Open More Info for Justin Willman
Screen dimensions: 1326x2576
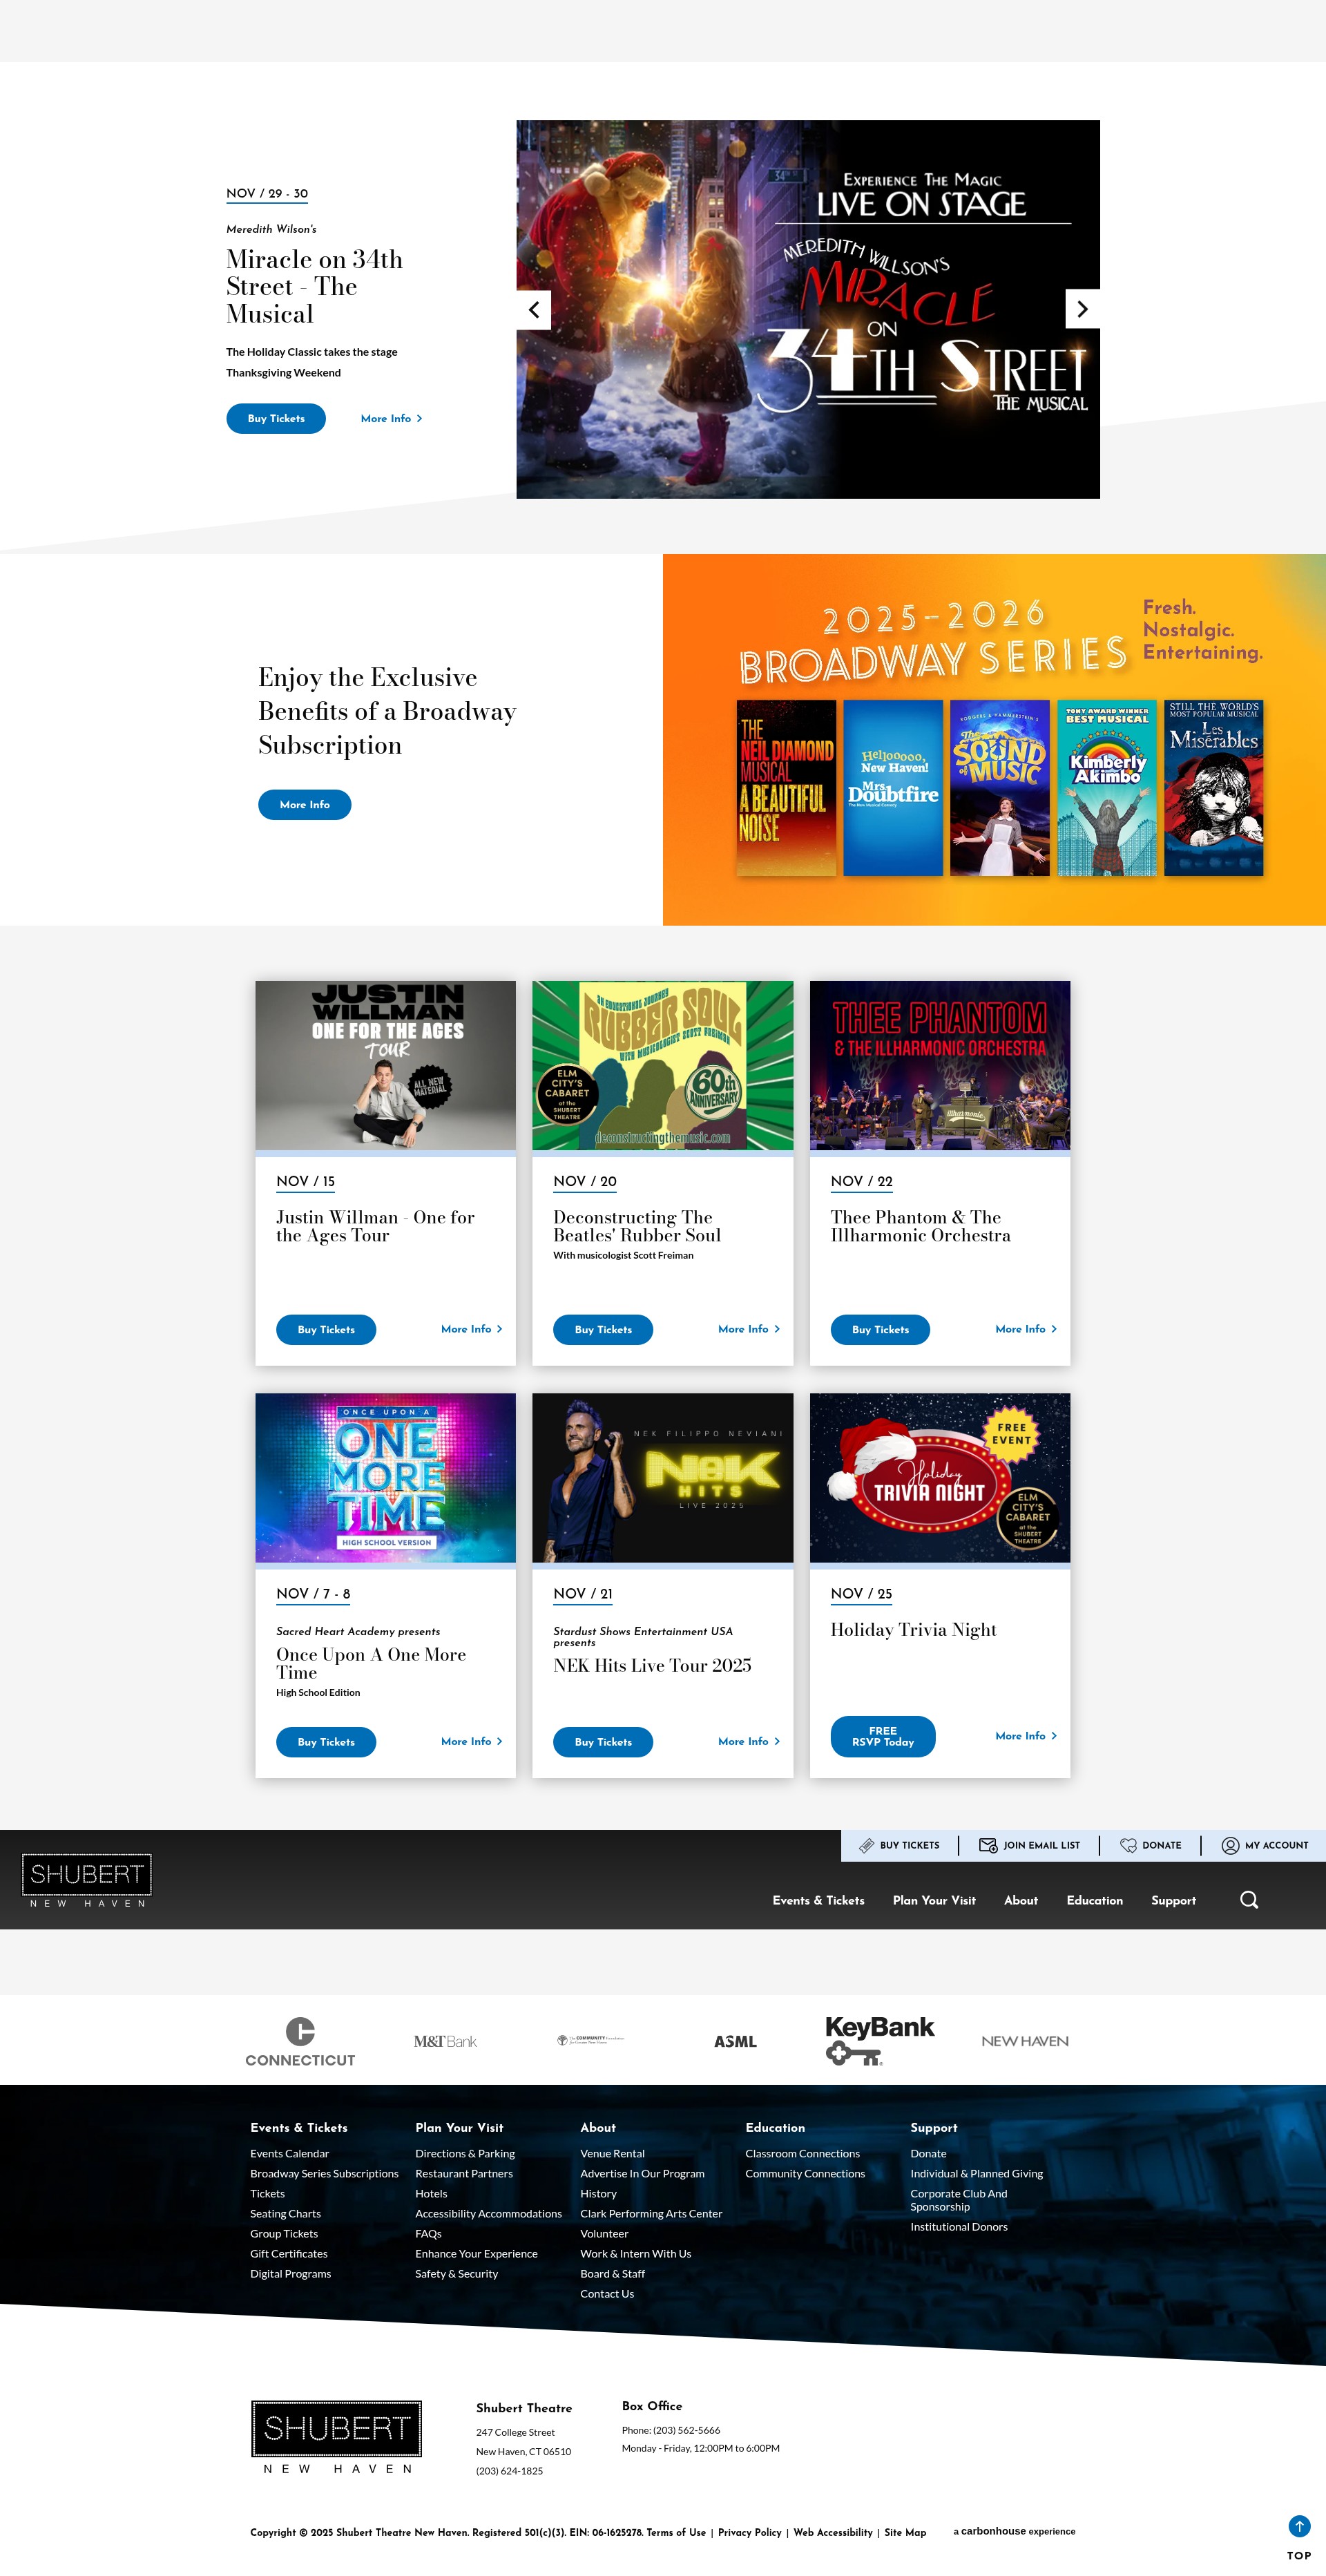tap(471, 1329)
